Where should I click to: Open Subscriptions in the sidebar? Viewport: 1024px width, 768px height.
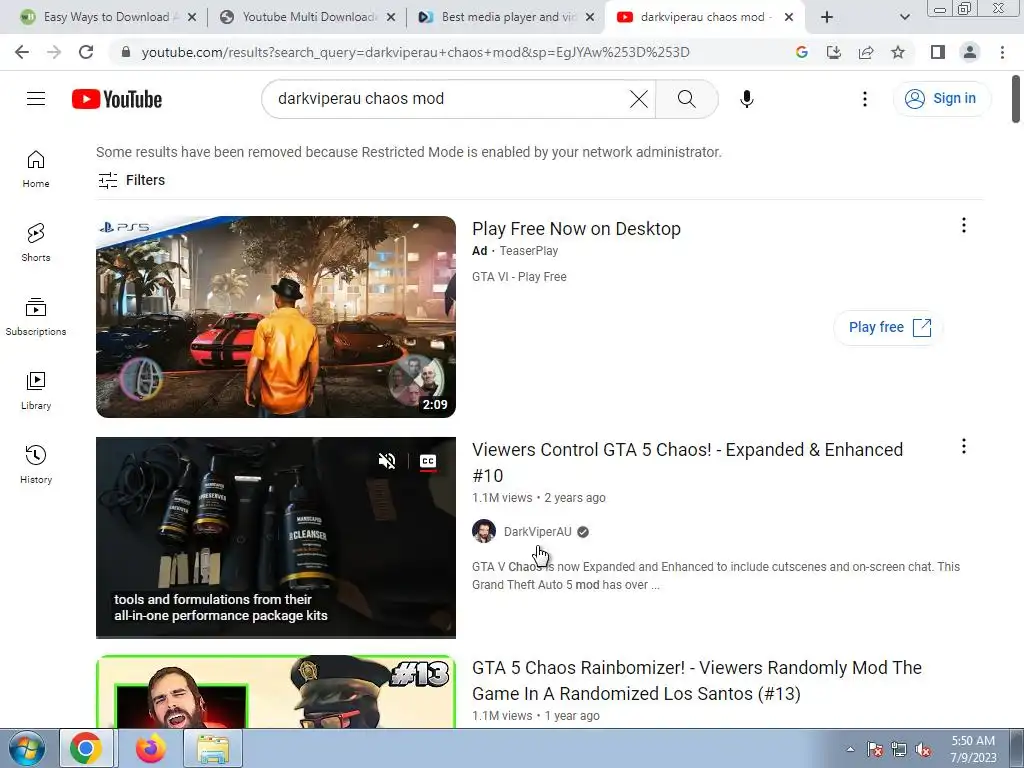pyautogui.click(x=36, y=317)
